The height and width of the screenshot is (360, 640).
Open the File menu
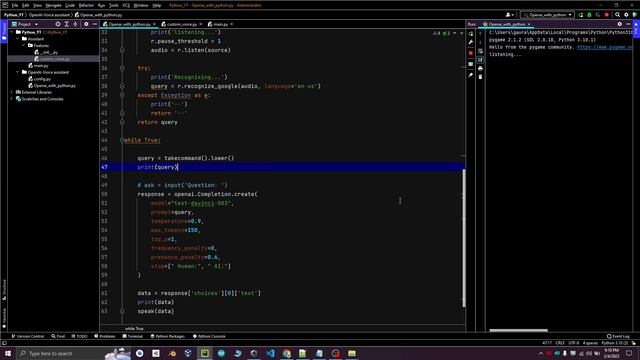(x=15, y=5)
